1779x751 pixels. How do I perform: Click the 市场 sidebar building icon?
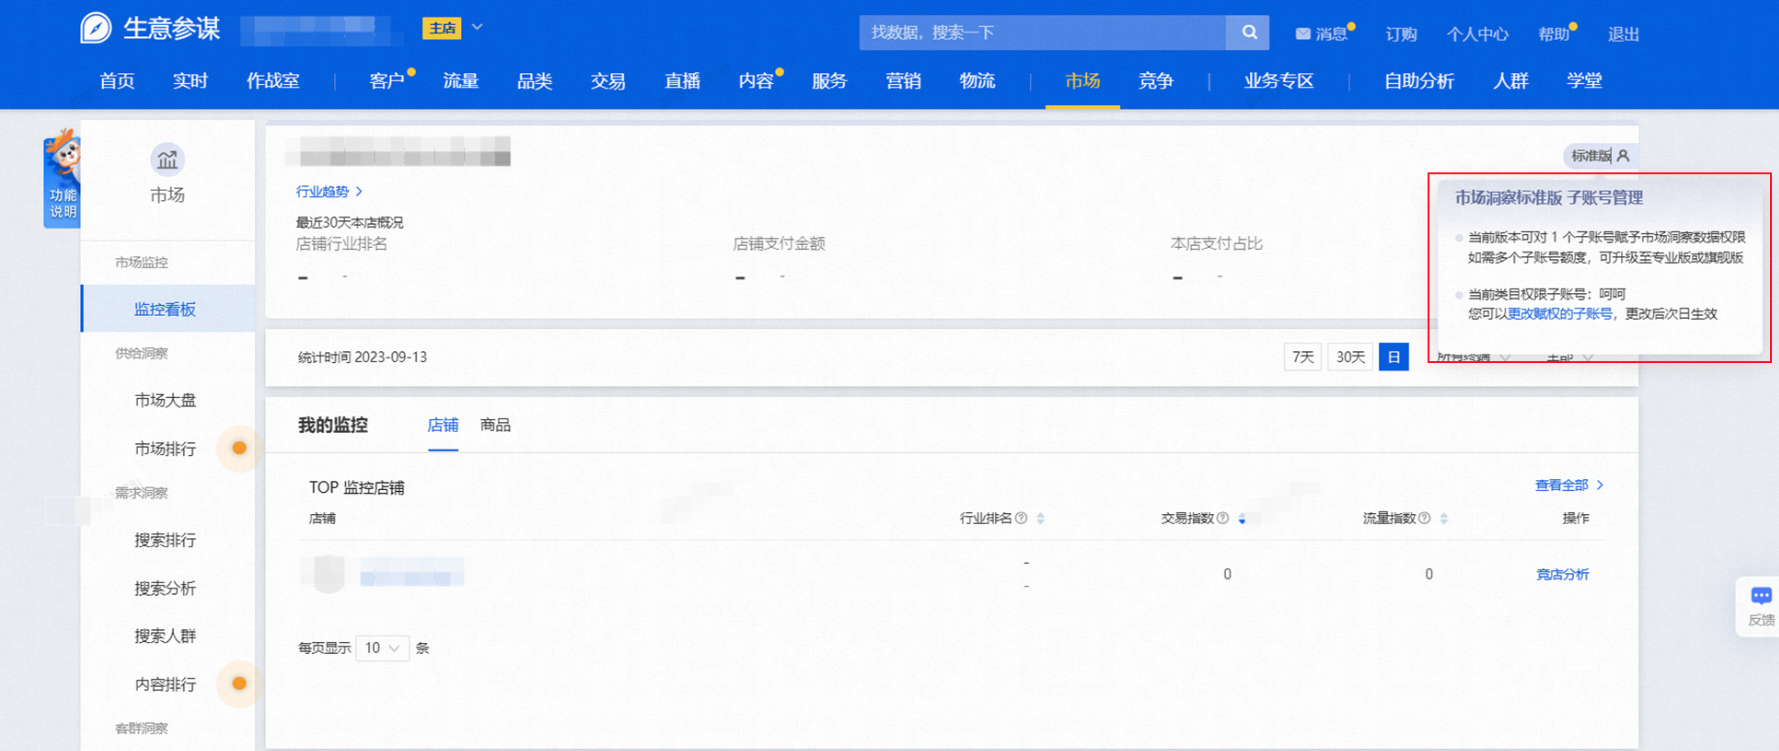[167, 159]
